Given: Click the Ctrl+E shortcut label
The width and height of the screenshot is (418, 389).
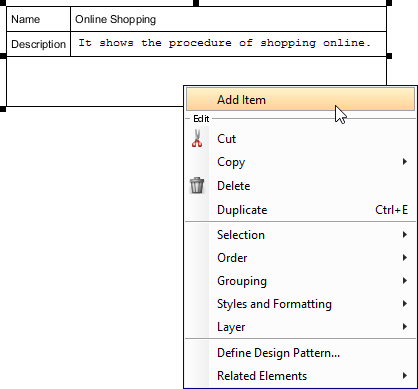Looking at the screenshot, I should click(391, 210).
